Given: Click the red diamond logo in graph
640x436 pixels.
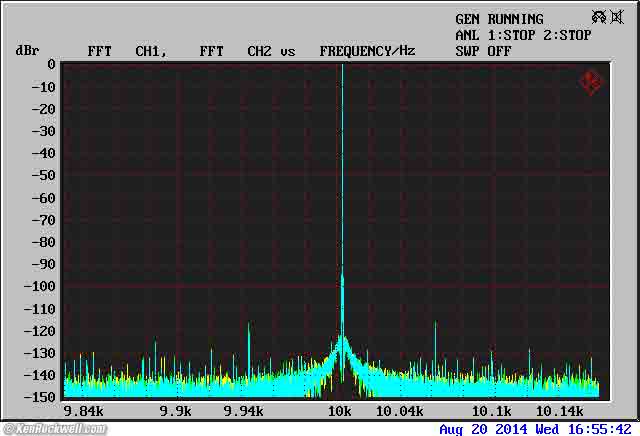Looking at the screenshot, I should [x=591, y=82].
